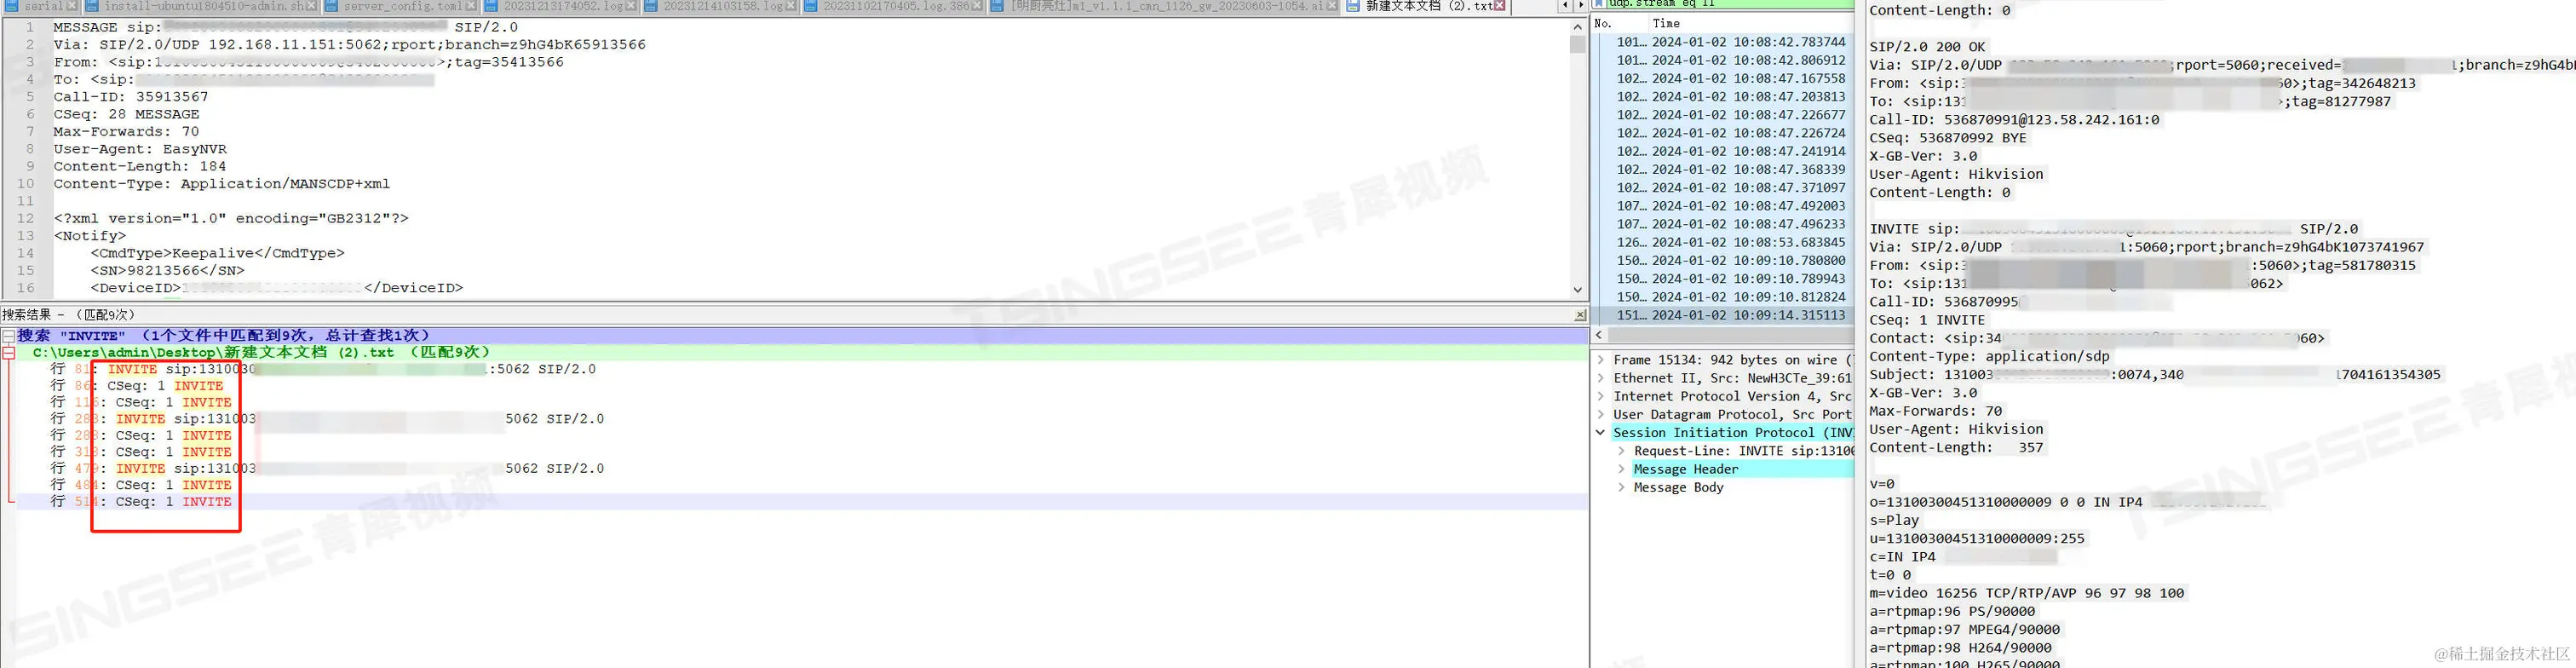Expand the Frame 15134 details in Wireshark
The height and width of the screenshot is (668, 2576).
tap(1601, 360)
